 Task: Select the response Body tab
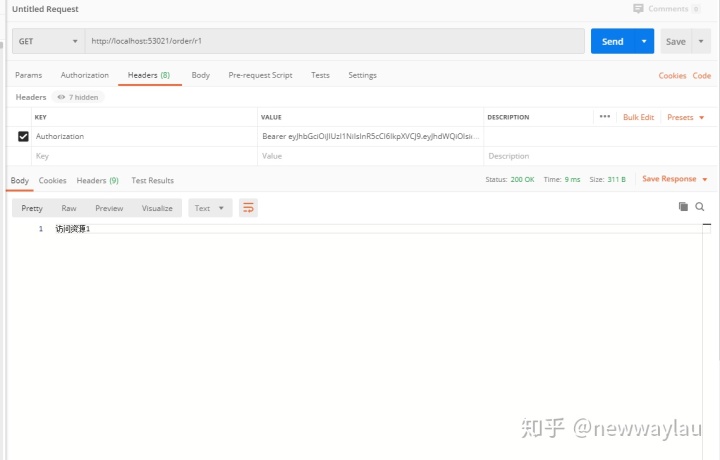click(20, 180)
